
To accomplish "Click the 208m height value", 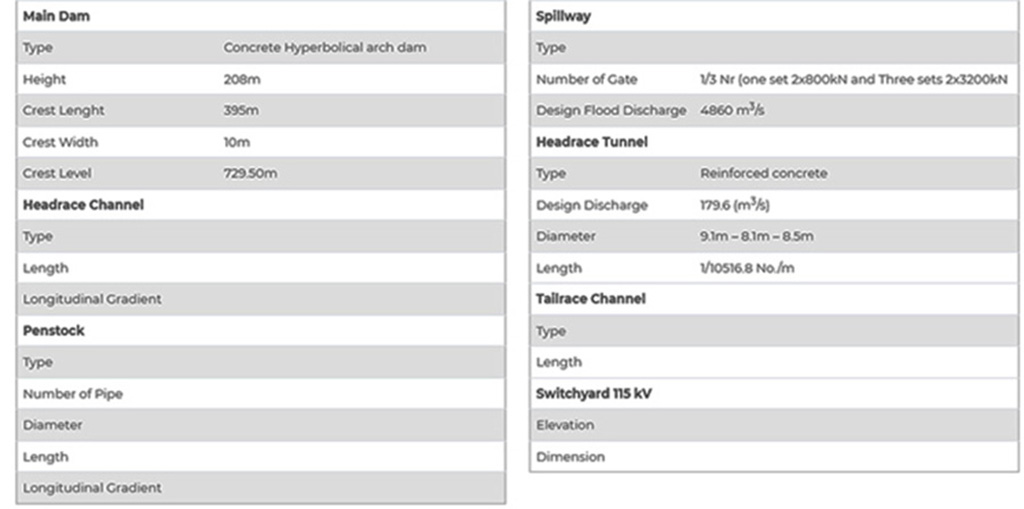I will (241, 79).
